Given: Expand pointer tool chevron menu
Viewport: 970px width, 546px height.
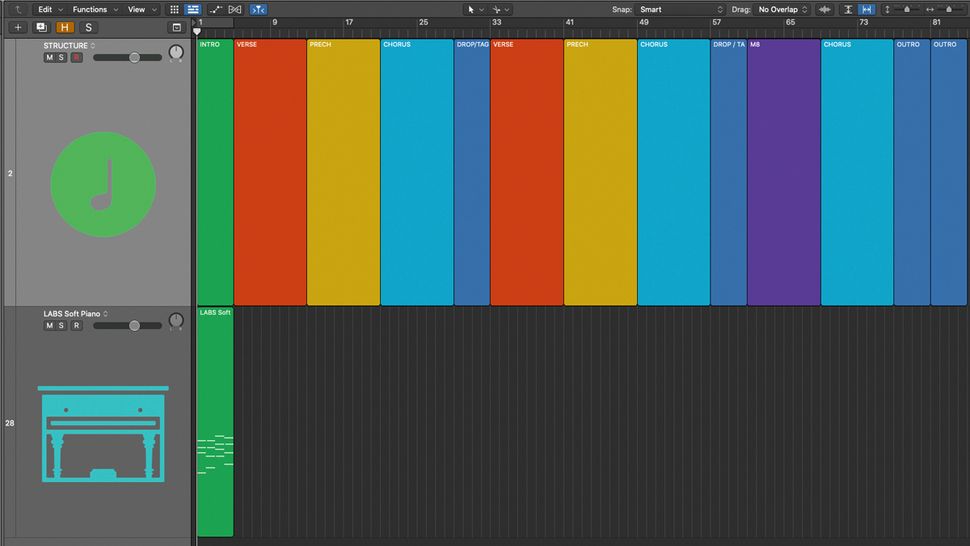Looking at the screenshot, I should 482,9.
